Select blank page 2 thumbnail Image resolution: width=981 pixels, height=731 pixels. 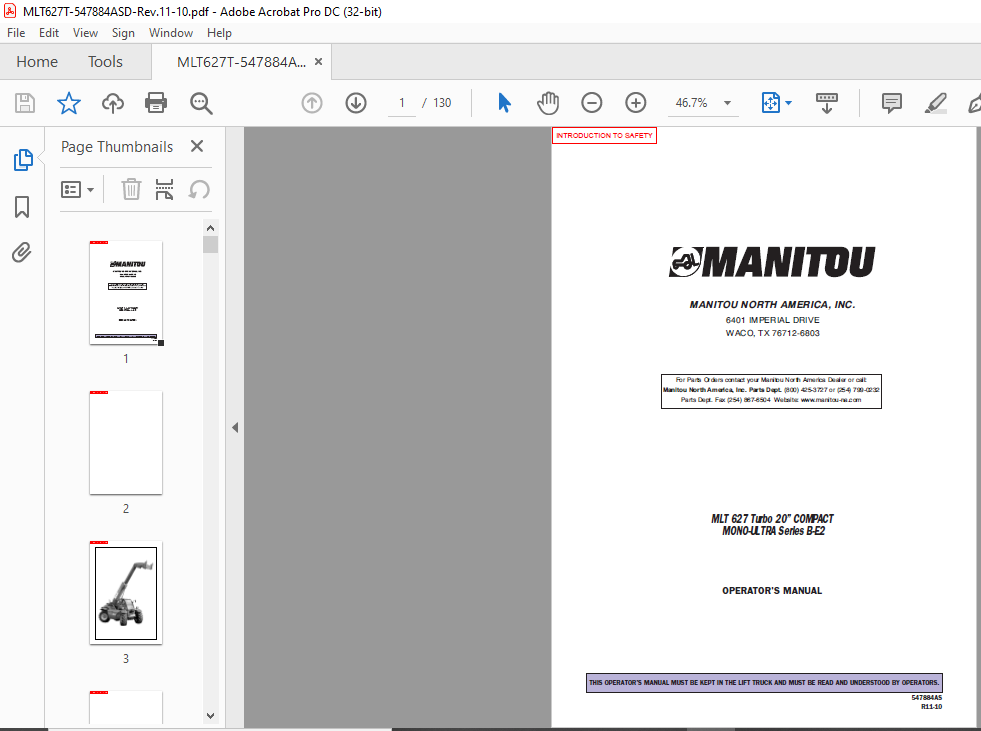126,442
